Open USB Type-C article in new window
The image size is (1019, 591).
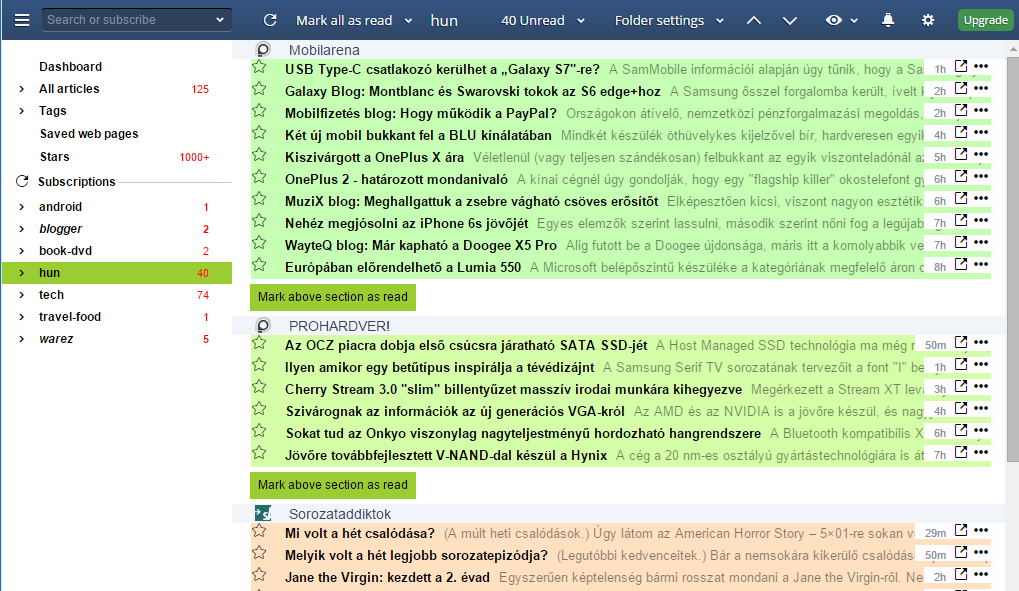click(x=961, y=67)
